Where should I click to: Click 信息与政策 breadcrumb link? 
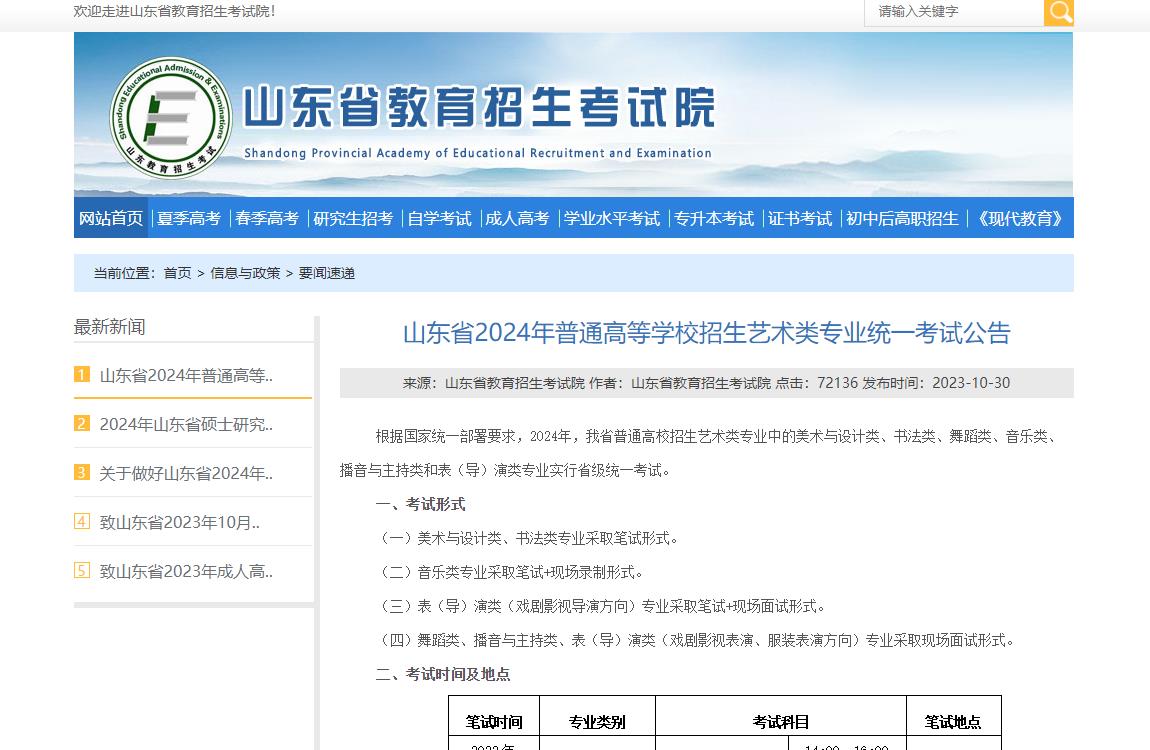tap(245, 273)
